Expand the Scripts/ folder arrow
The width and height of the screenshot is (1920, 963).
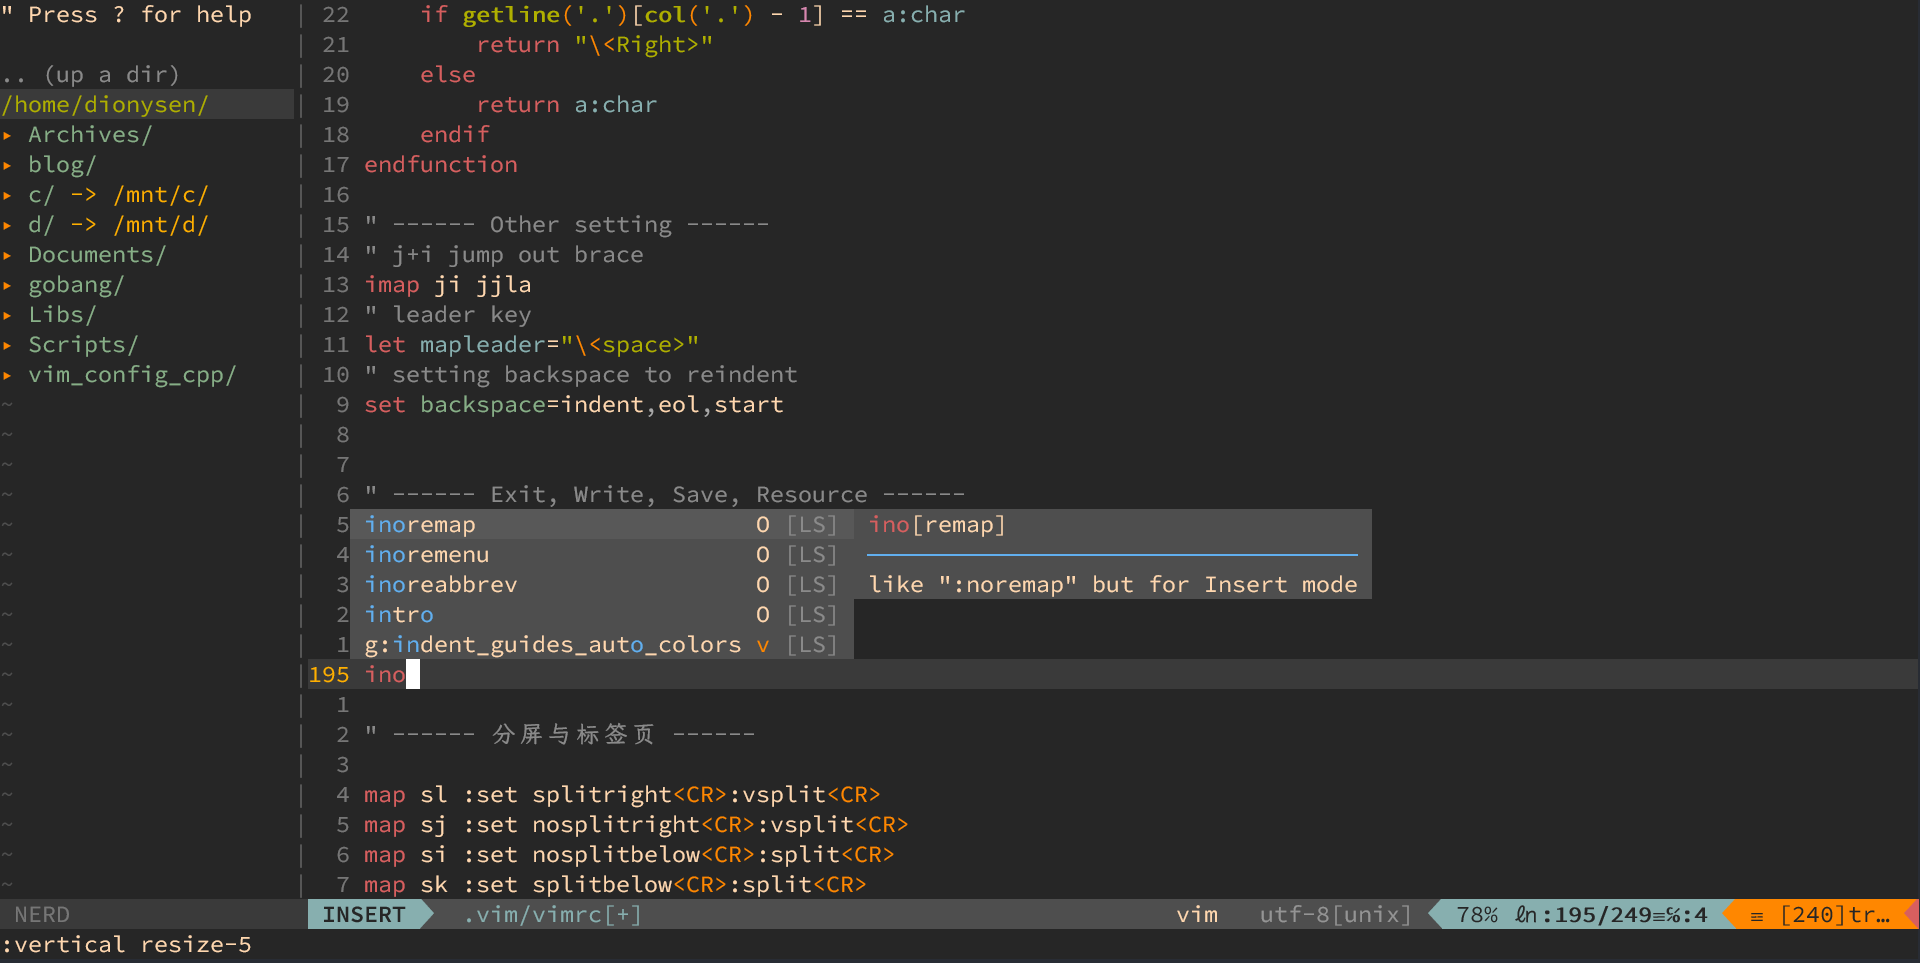point(7,345)
